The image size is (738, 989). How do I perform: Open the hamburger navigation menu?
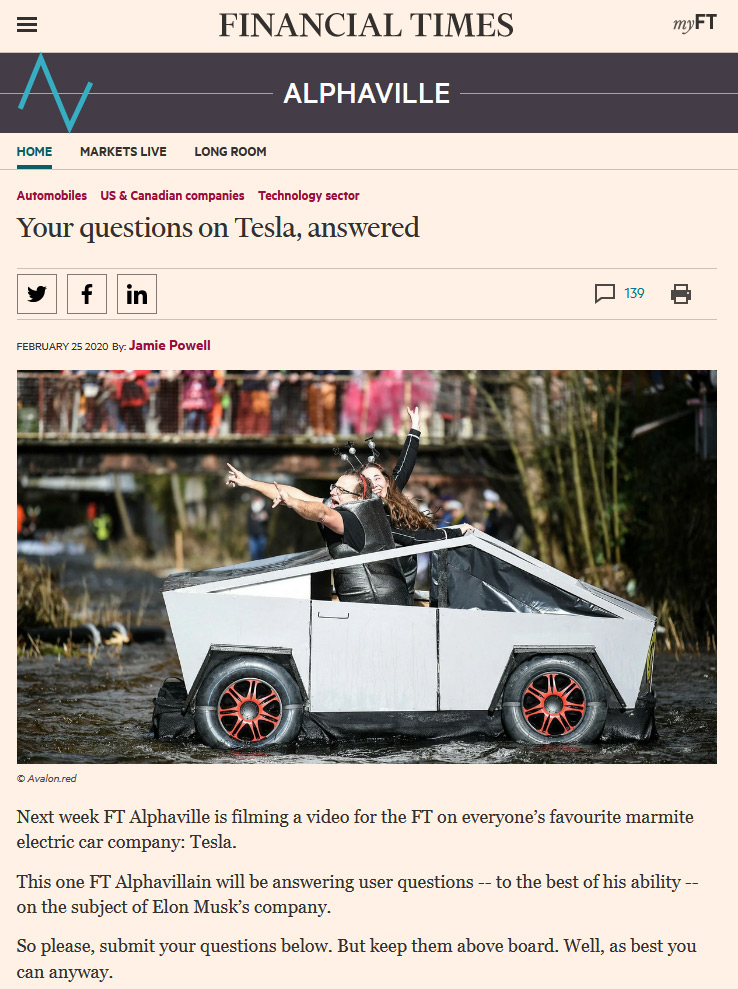[x=26, y=25]
